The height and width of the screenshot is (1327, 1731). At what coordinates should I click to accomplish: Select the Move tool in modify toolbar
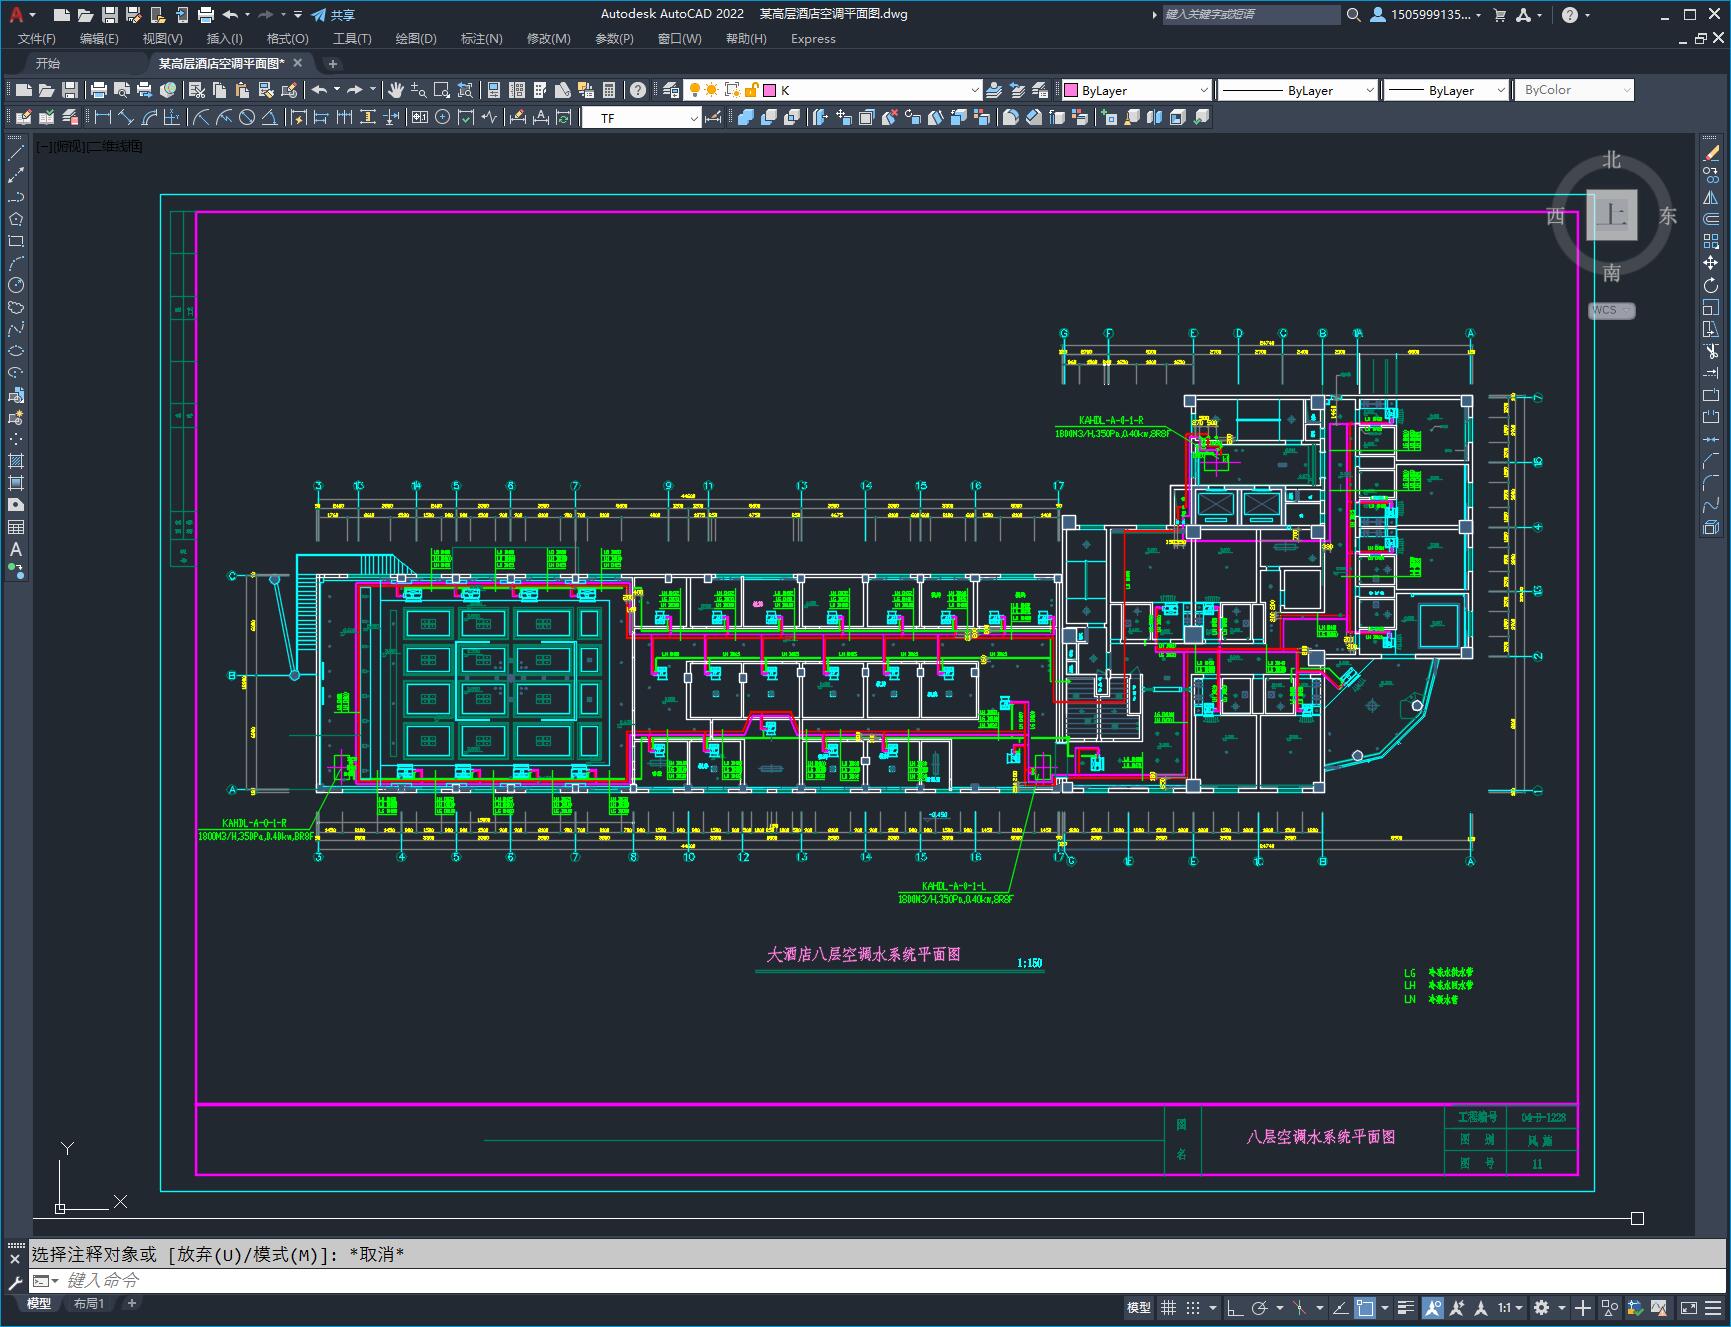click(1711, 263)
